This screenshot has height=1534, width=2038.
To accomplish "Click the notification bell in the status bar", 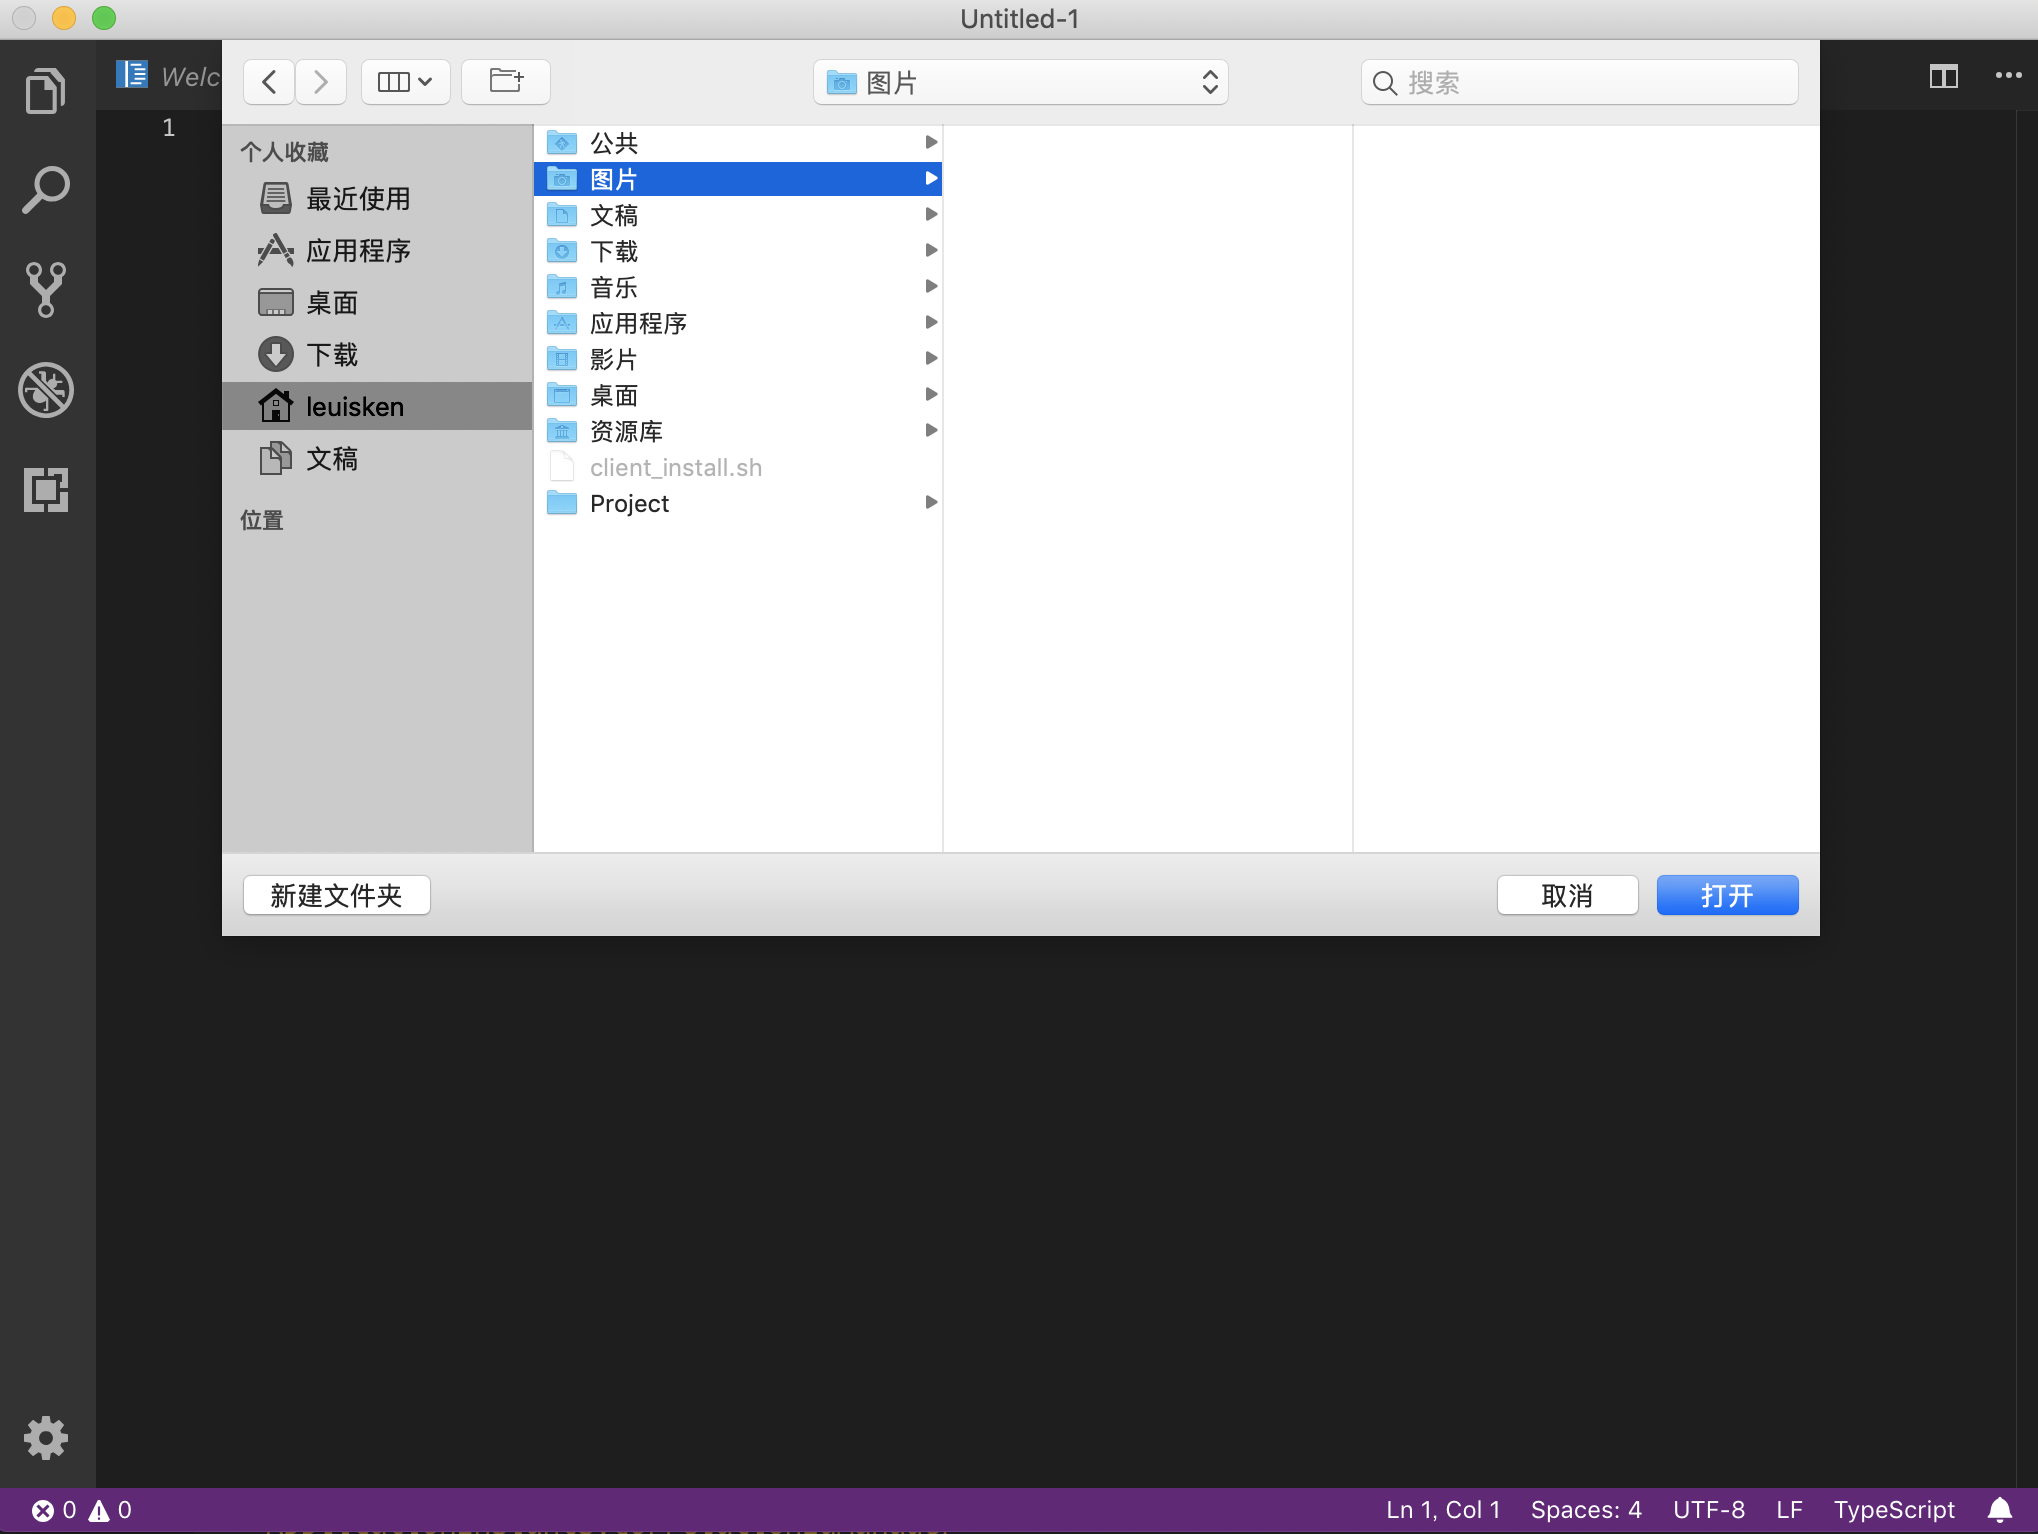I will (1999, 1510).
